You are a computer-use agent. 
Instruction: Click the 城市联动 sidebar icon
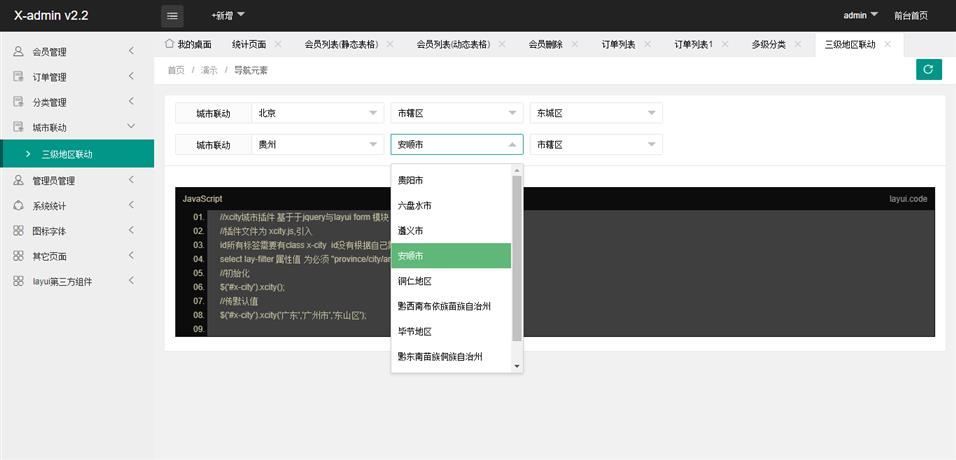(x=18, y=128)
